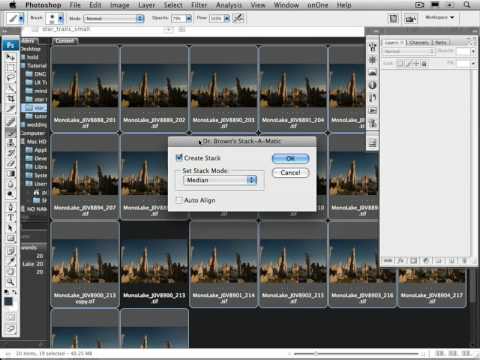
Task: Toggle lock transparent pixels in Layers panel
Action: [399, 63]
